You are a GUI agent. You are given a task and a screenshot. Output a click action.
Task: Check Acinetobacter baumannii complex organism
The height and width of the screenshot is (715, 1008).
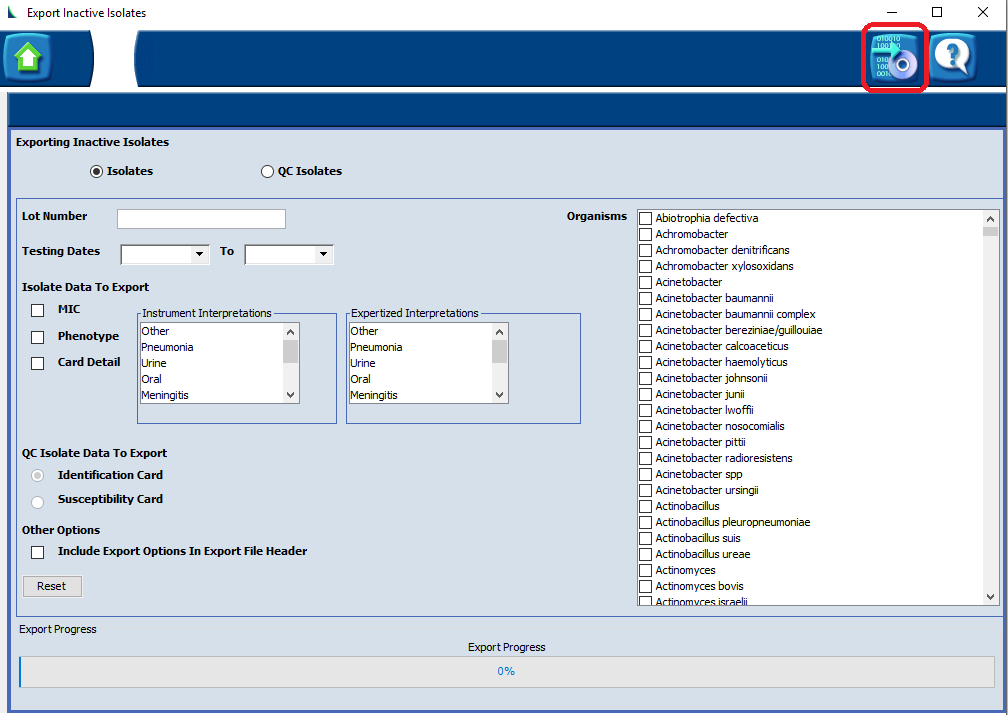pyautogui.click(x=645, y=314)
